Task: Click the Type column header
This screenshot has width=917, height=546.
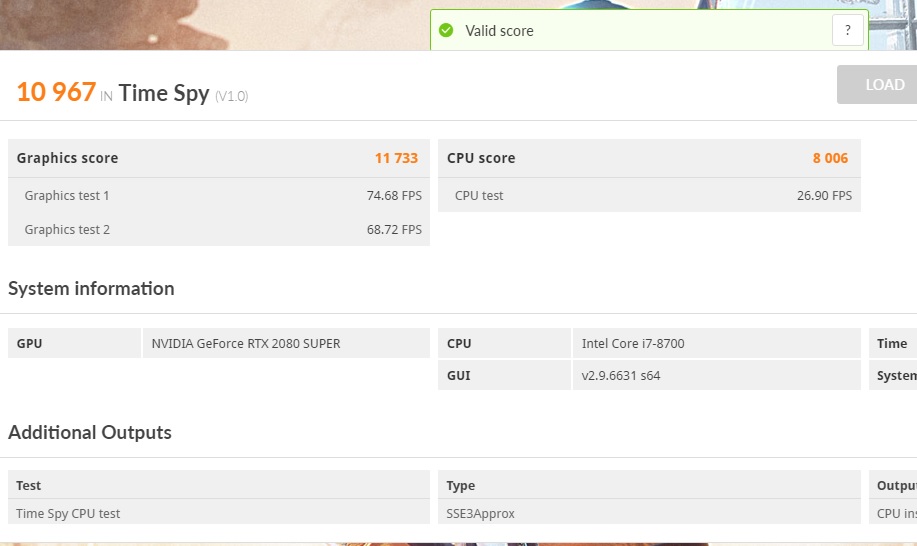Action: [461, 486]
